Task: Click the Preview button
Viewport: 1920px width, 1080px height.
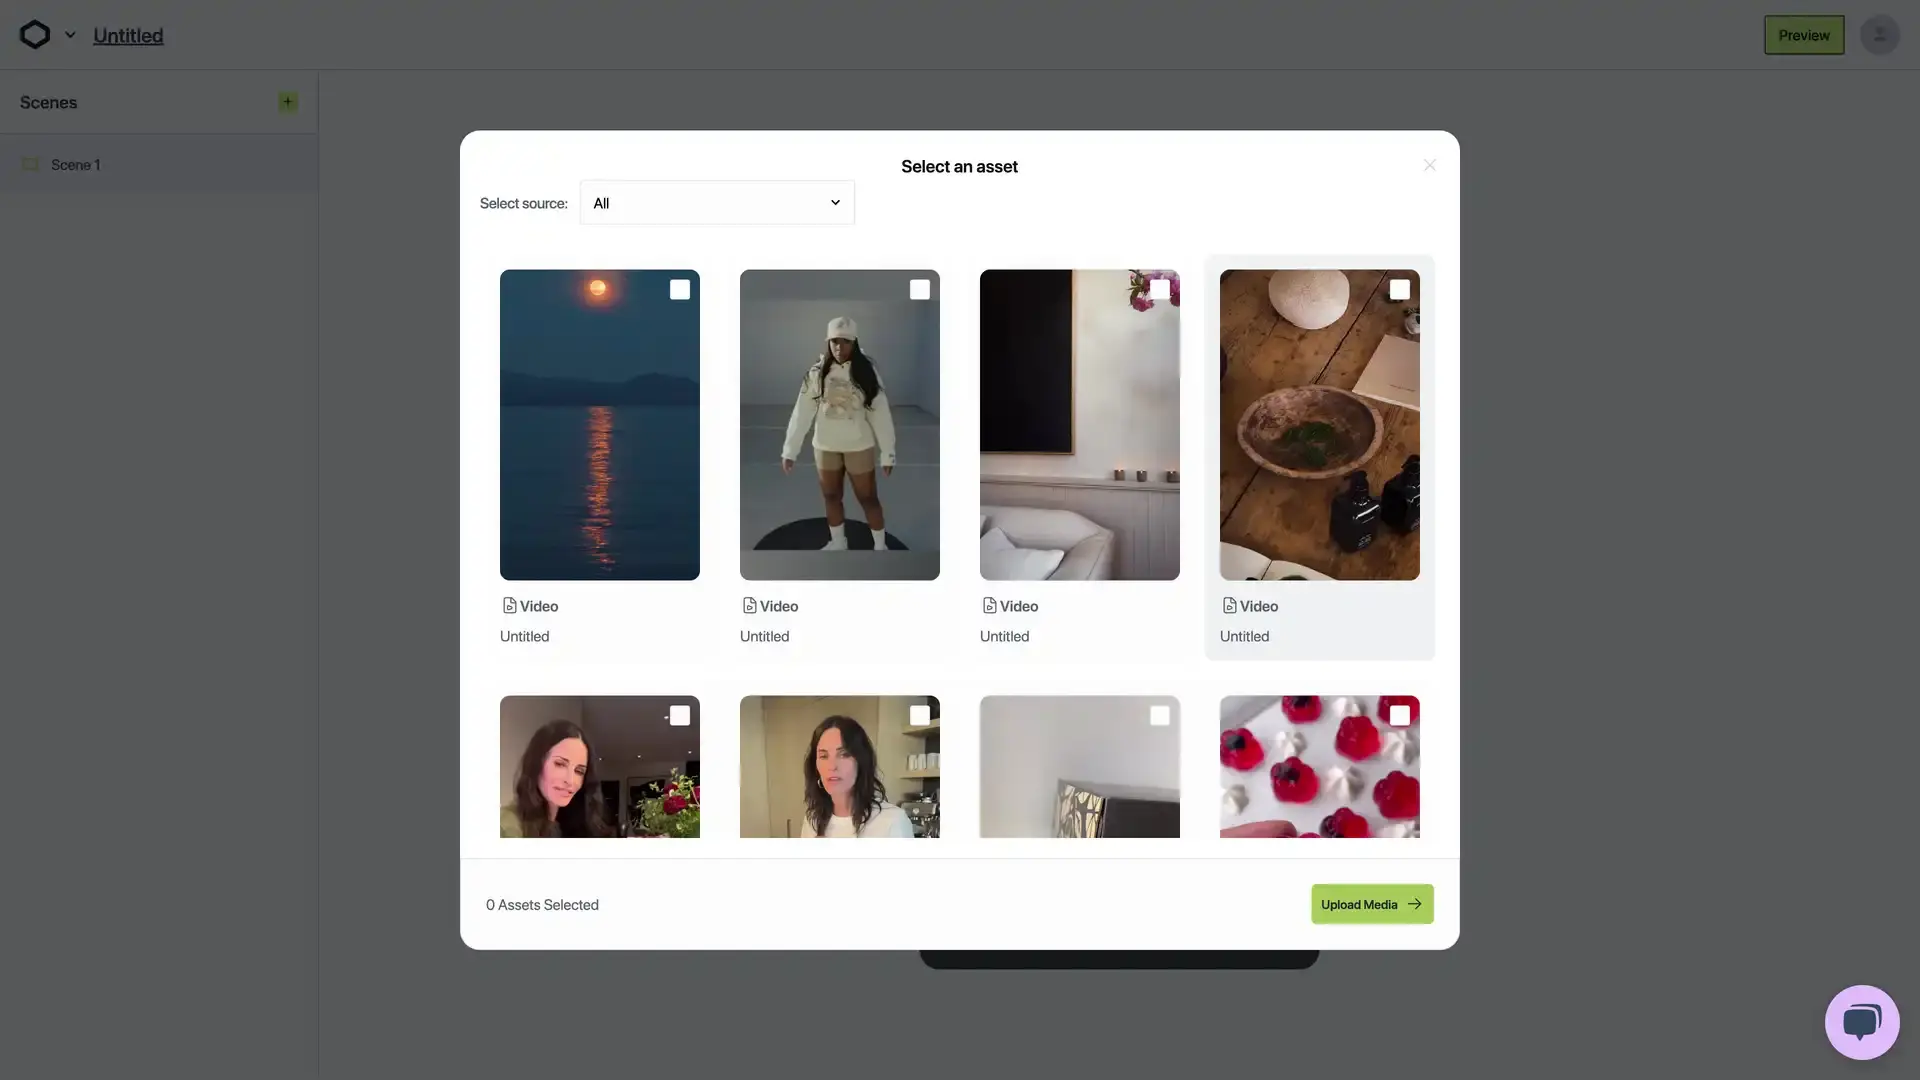Action: click(1803, 34)
